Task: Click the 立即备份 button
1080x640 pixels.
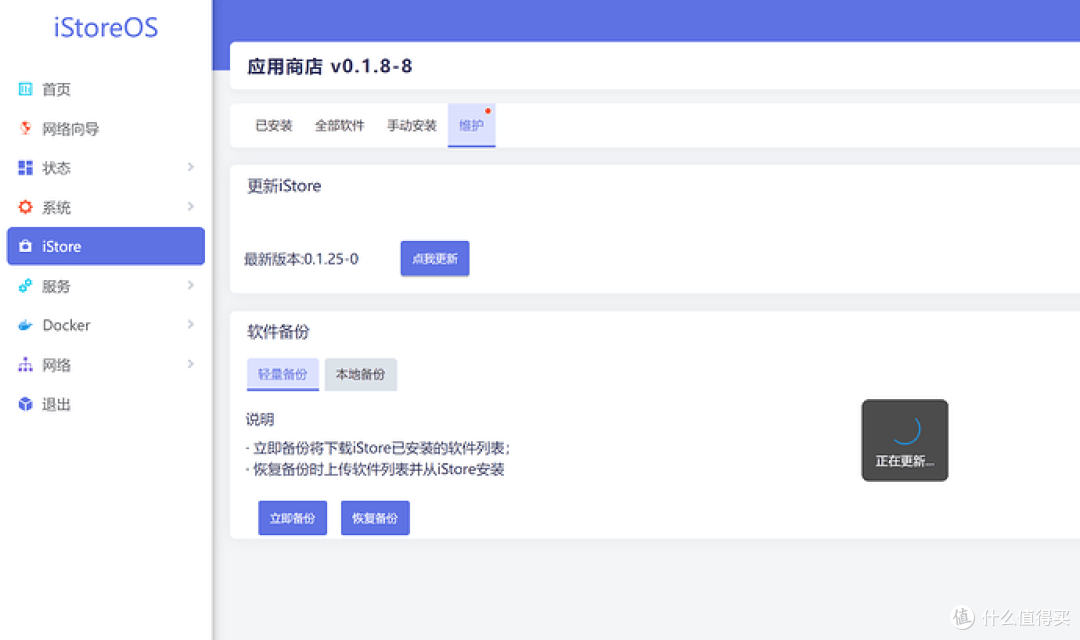Action: click(292, 517)
